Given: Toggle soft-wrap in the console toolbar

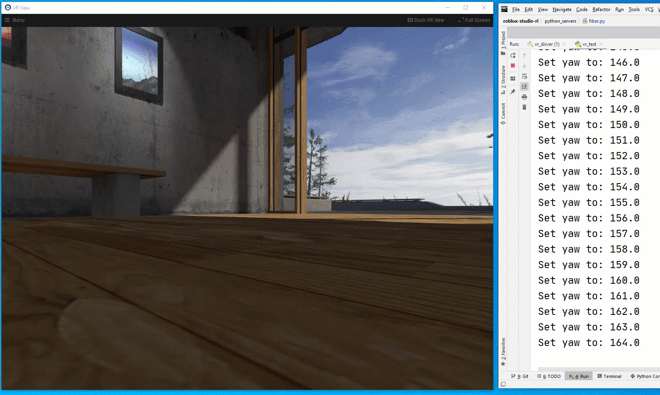Looking at the screenshot, I should (524, 76).
